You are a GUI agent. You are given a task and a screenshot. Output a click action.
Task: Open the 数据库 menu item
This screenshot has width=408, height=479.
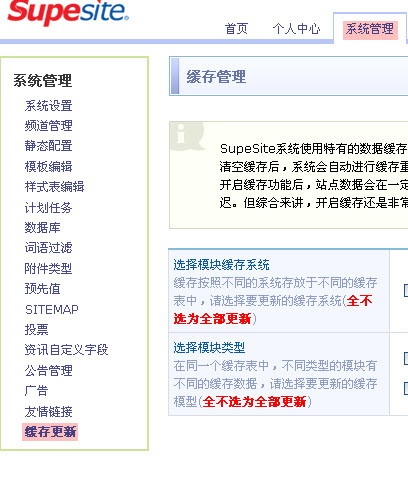[x=42, y=228]
